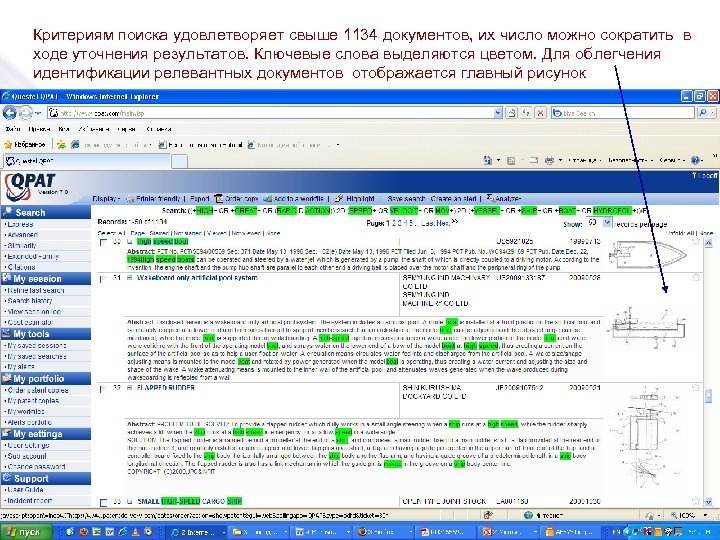Open the Display dropdown menu

point(106,199)
